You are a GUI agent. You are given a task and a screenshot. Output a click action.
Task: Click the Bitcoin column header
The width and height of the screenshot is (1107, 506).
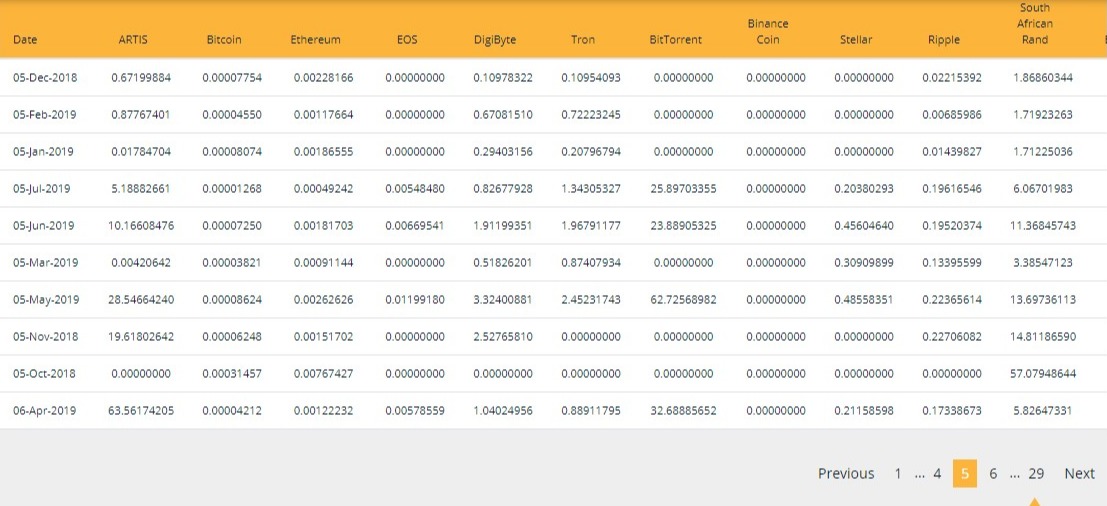tap(224, 40)
